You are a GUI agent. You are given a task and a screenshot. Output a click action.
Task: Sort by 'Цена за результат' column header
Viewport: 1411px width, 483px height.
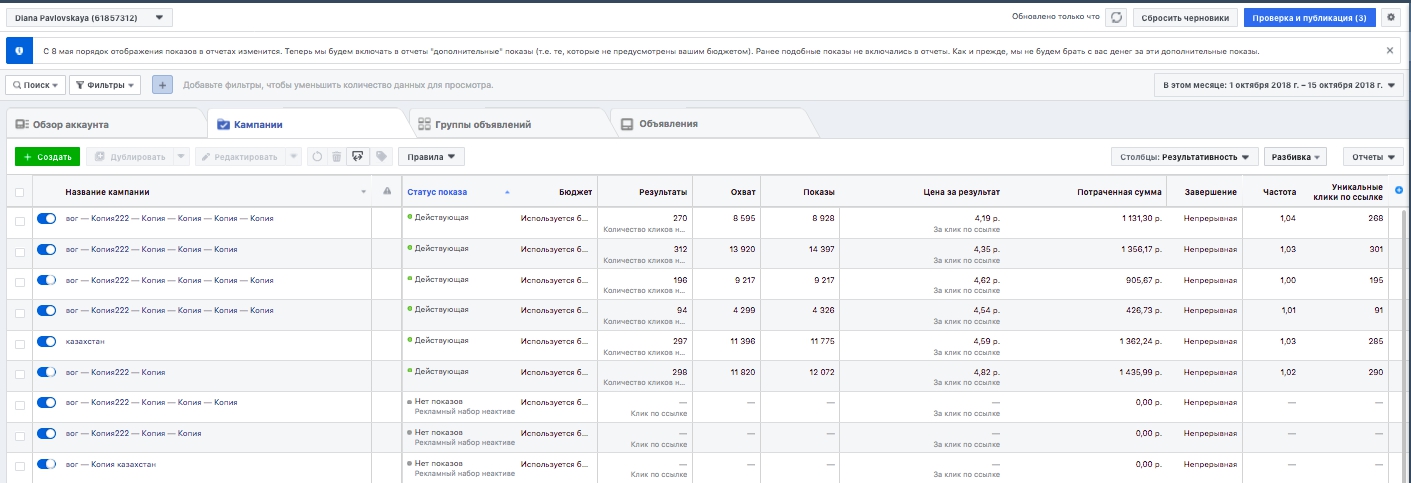[961, 192]
